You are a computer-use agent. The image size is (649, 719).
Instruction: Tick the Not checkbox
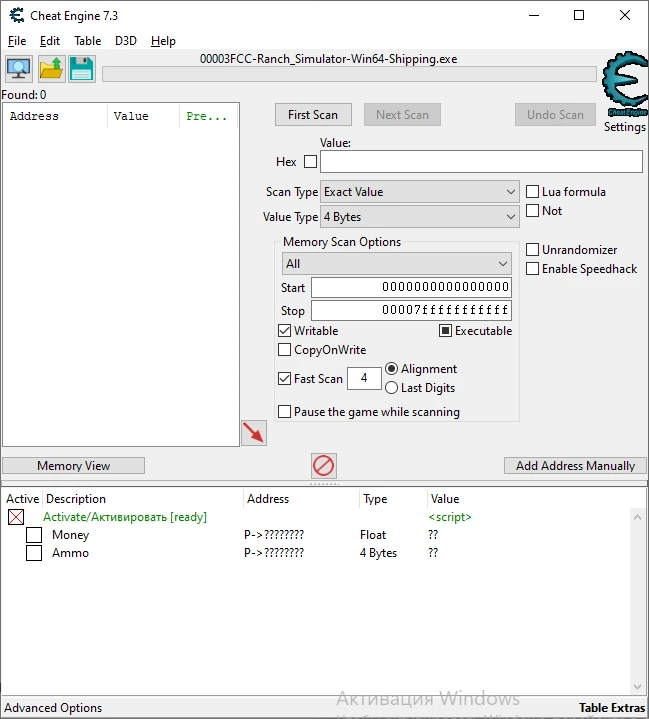[532, 210]
